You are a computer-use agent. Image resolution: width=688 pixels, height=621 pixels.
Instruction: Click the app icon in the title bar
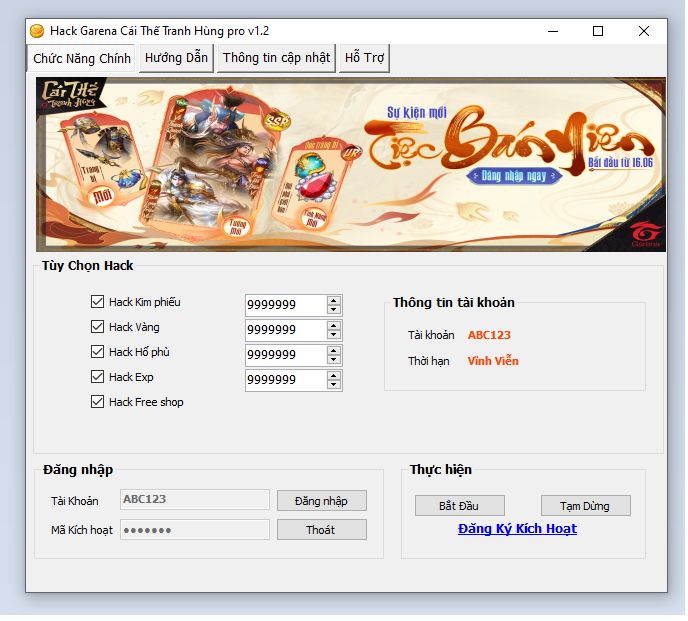point(37,31)
